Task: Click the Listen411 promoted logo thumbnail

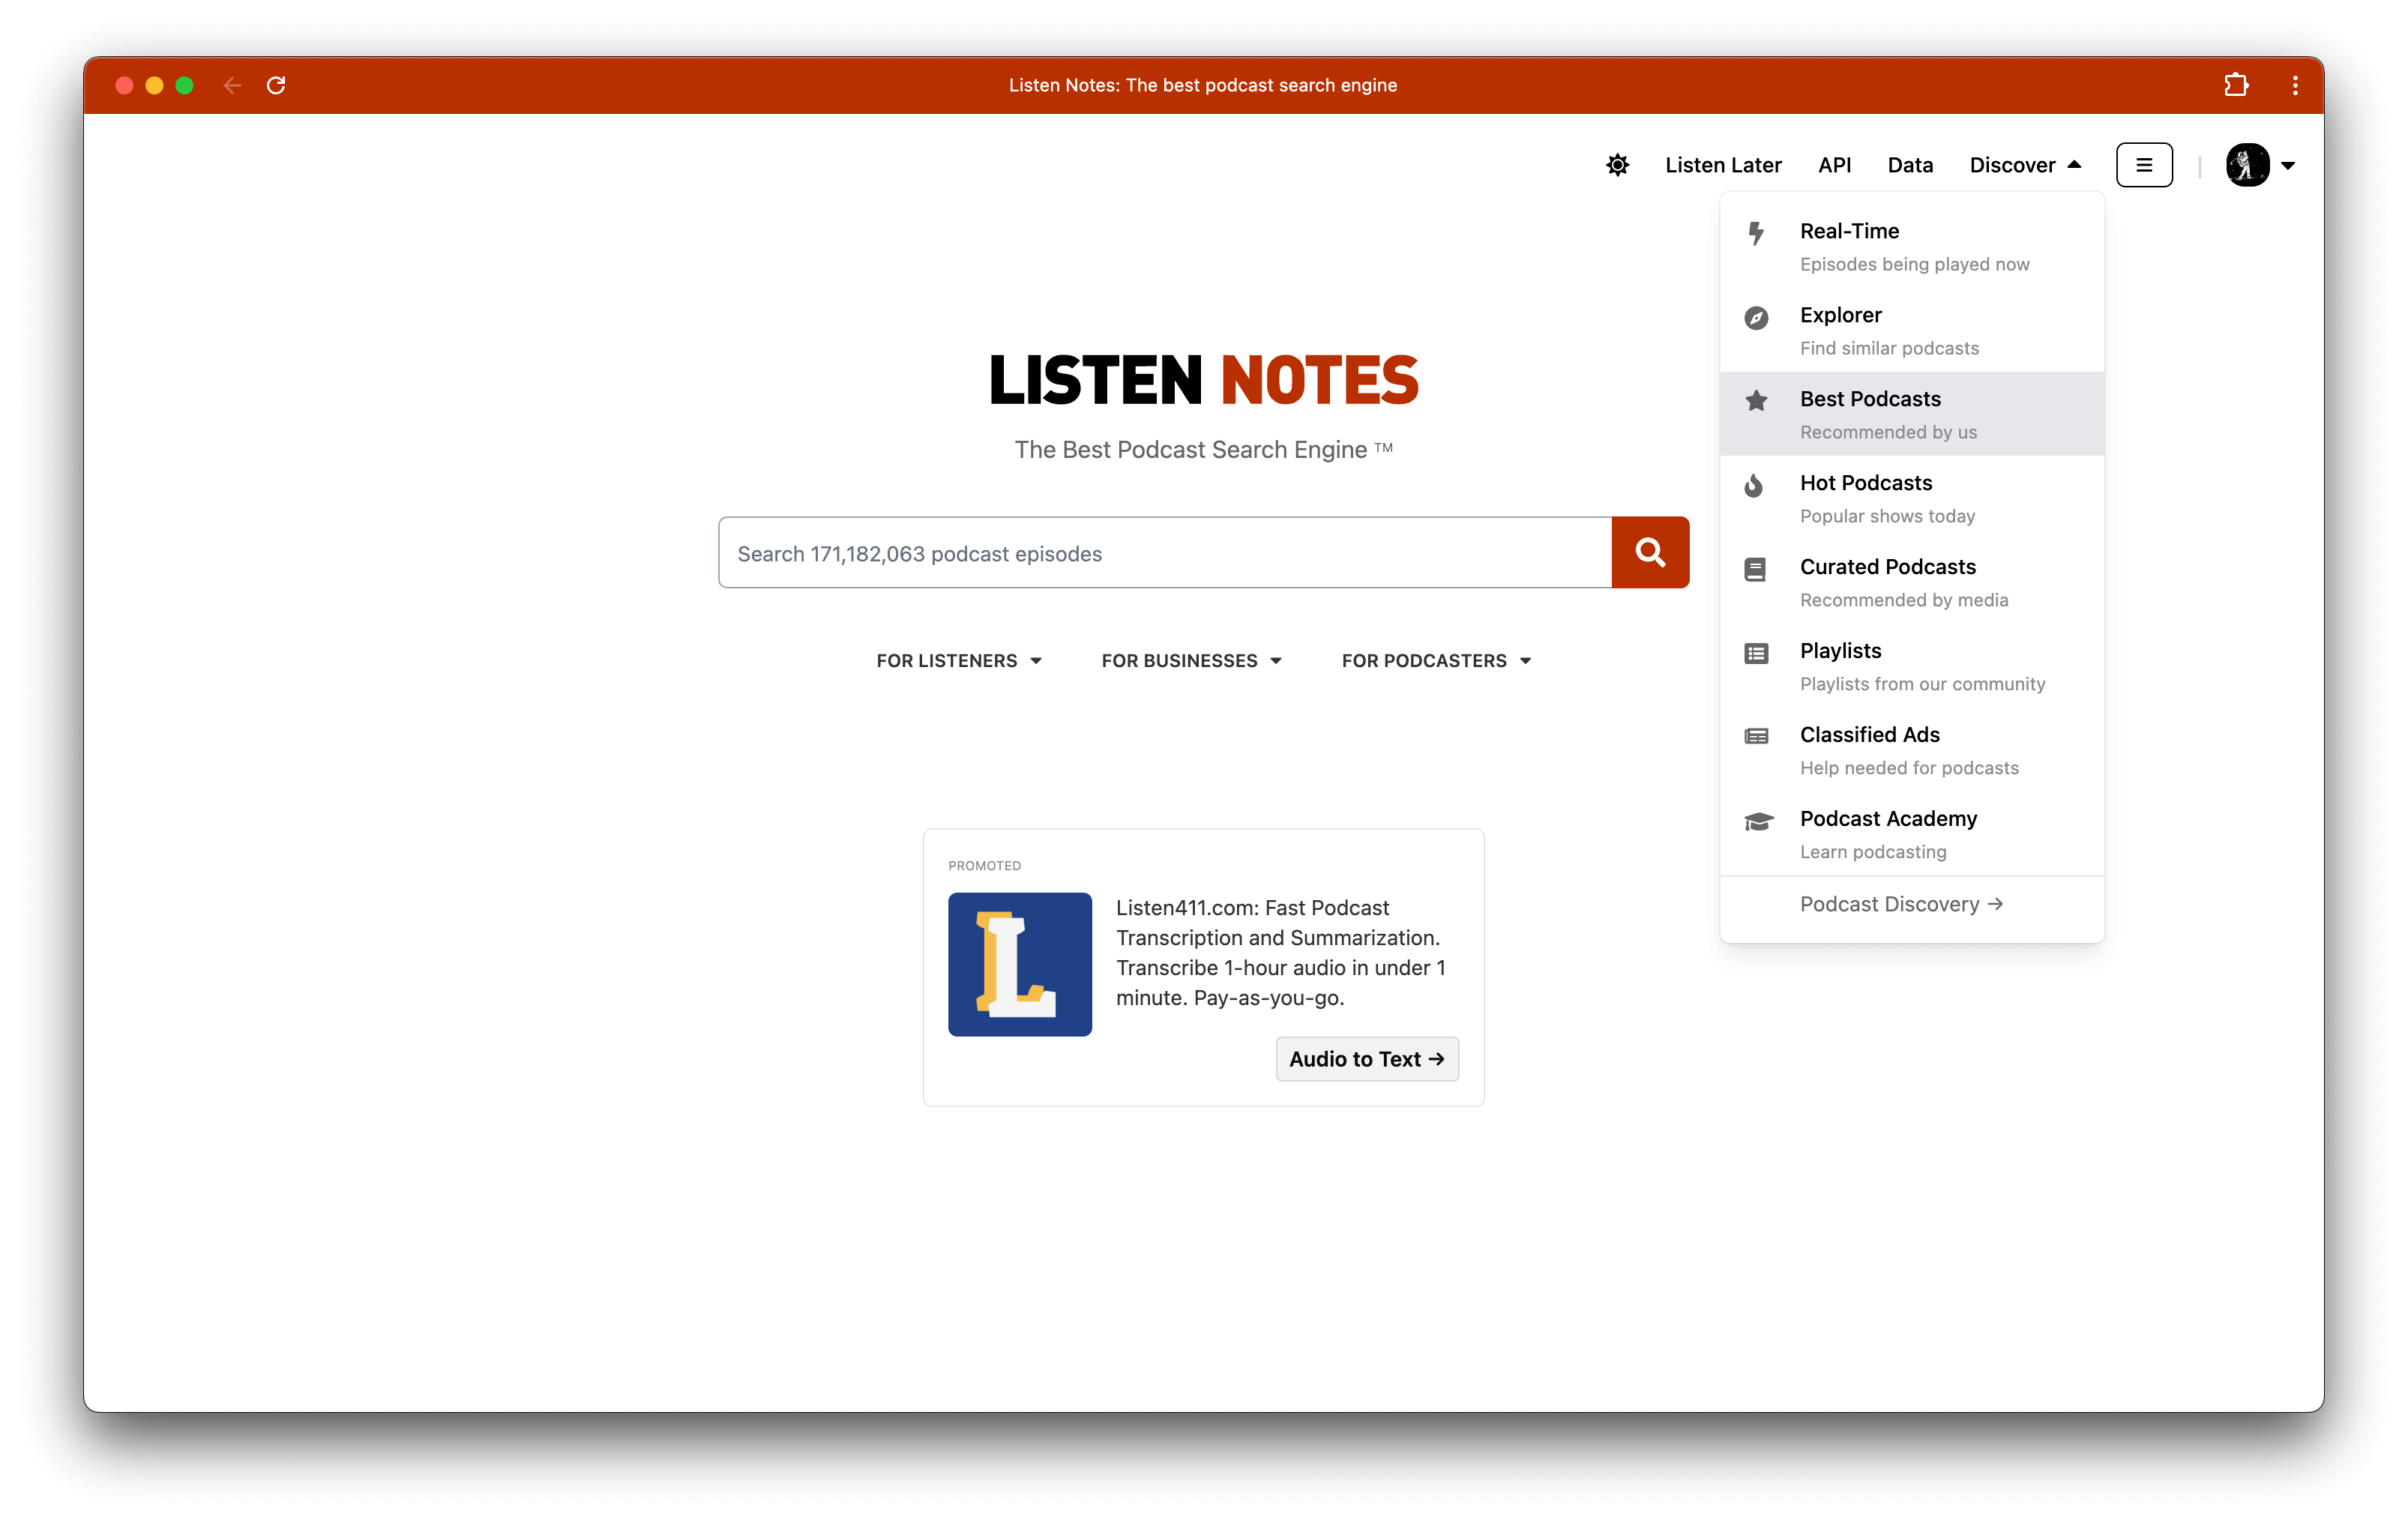Action: click(1019, 964)
